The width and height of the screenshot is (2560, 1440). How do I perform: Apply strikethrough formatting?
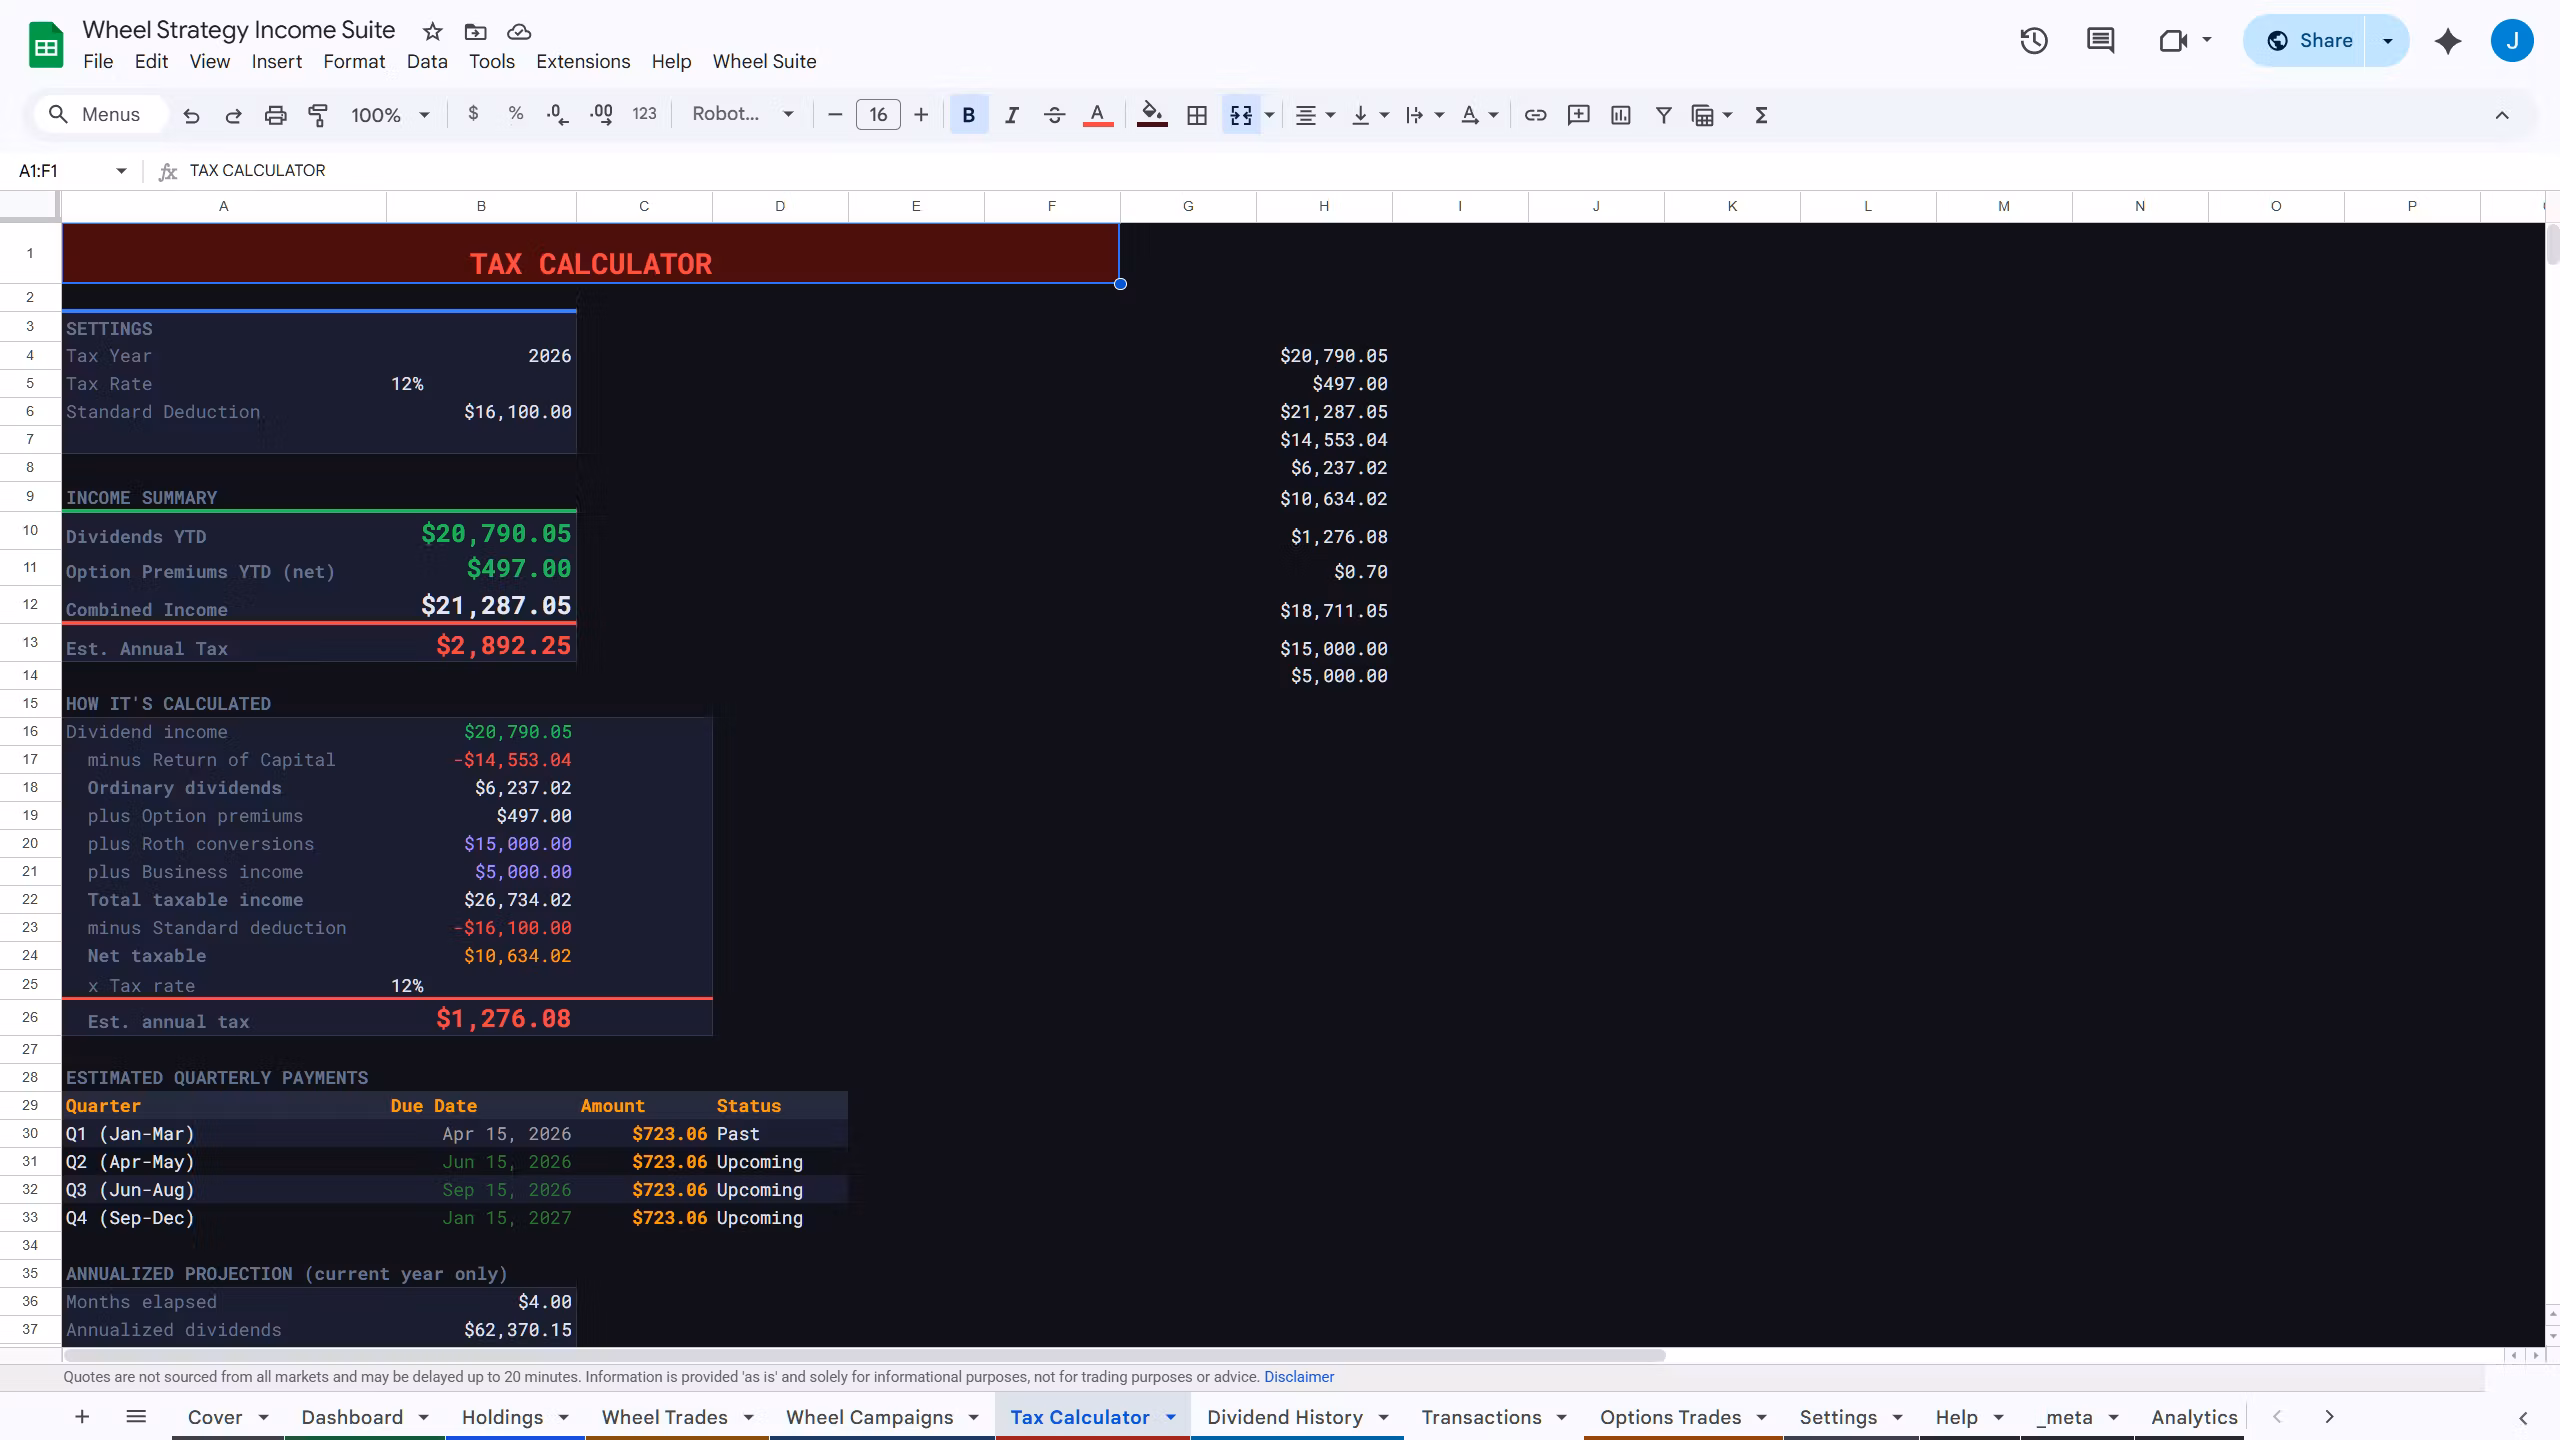1054,115
